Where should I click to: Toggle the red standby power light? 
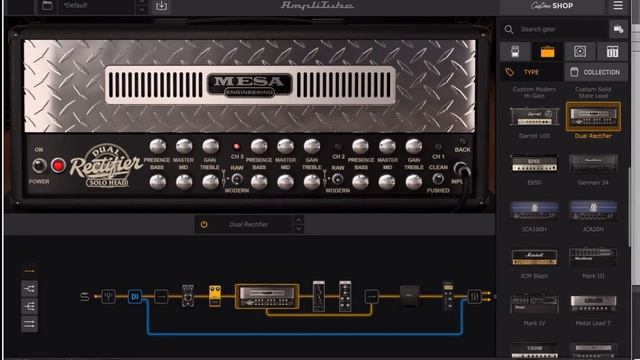click(x=58, y=165)
